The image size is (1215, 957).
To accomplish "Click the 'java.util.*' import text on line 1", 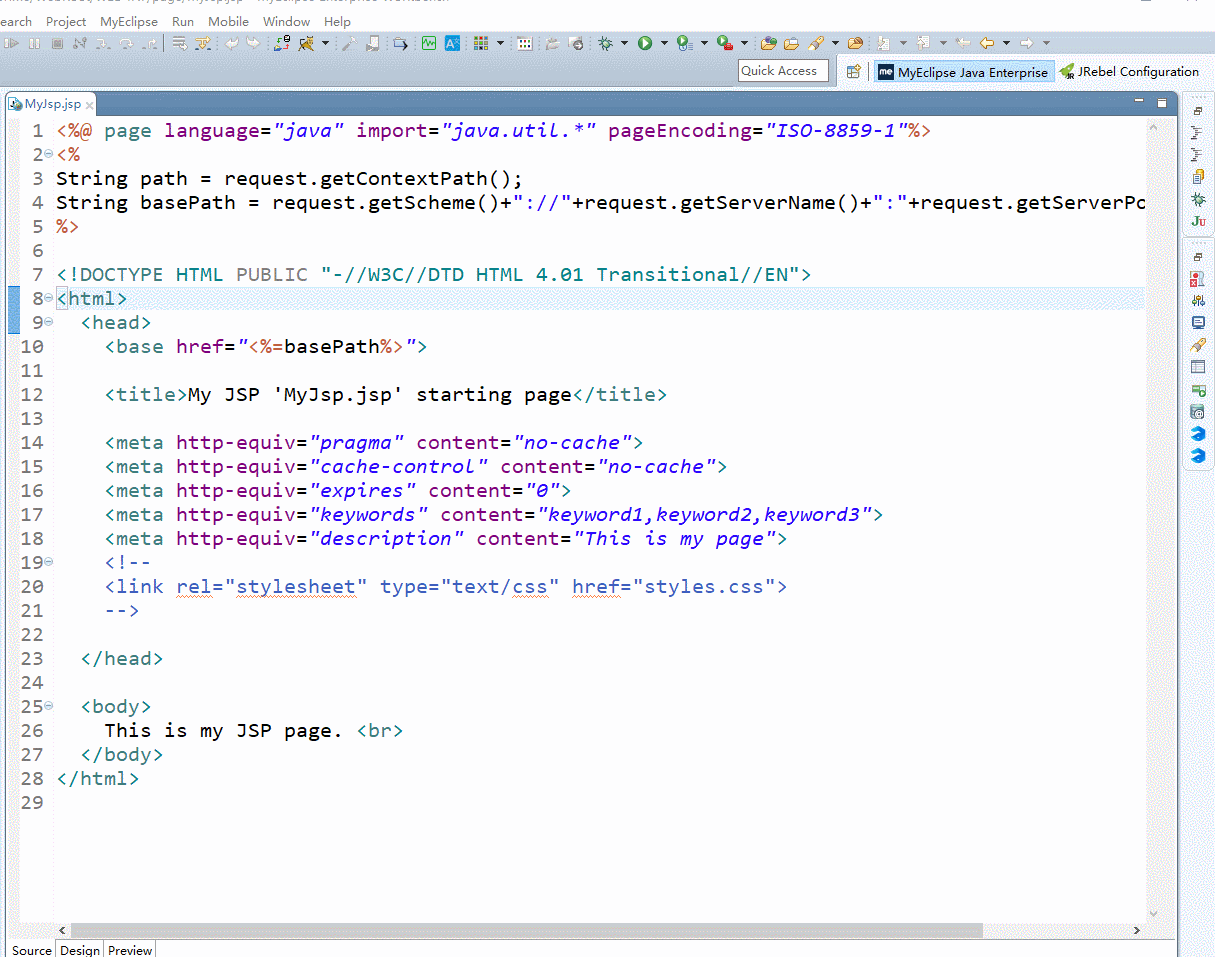I will (519, 131).
